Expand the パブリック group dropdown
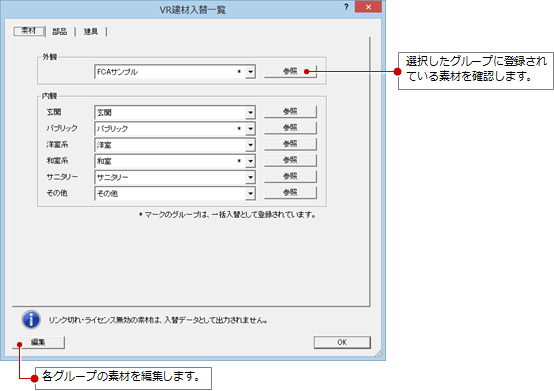Viewport: 554px width, 391px height. (x=250, y=129)
